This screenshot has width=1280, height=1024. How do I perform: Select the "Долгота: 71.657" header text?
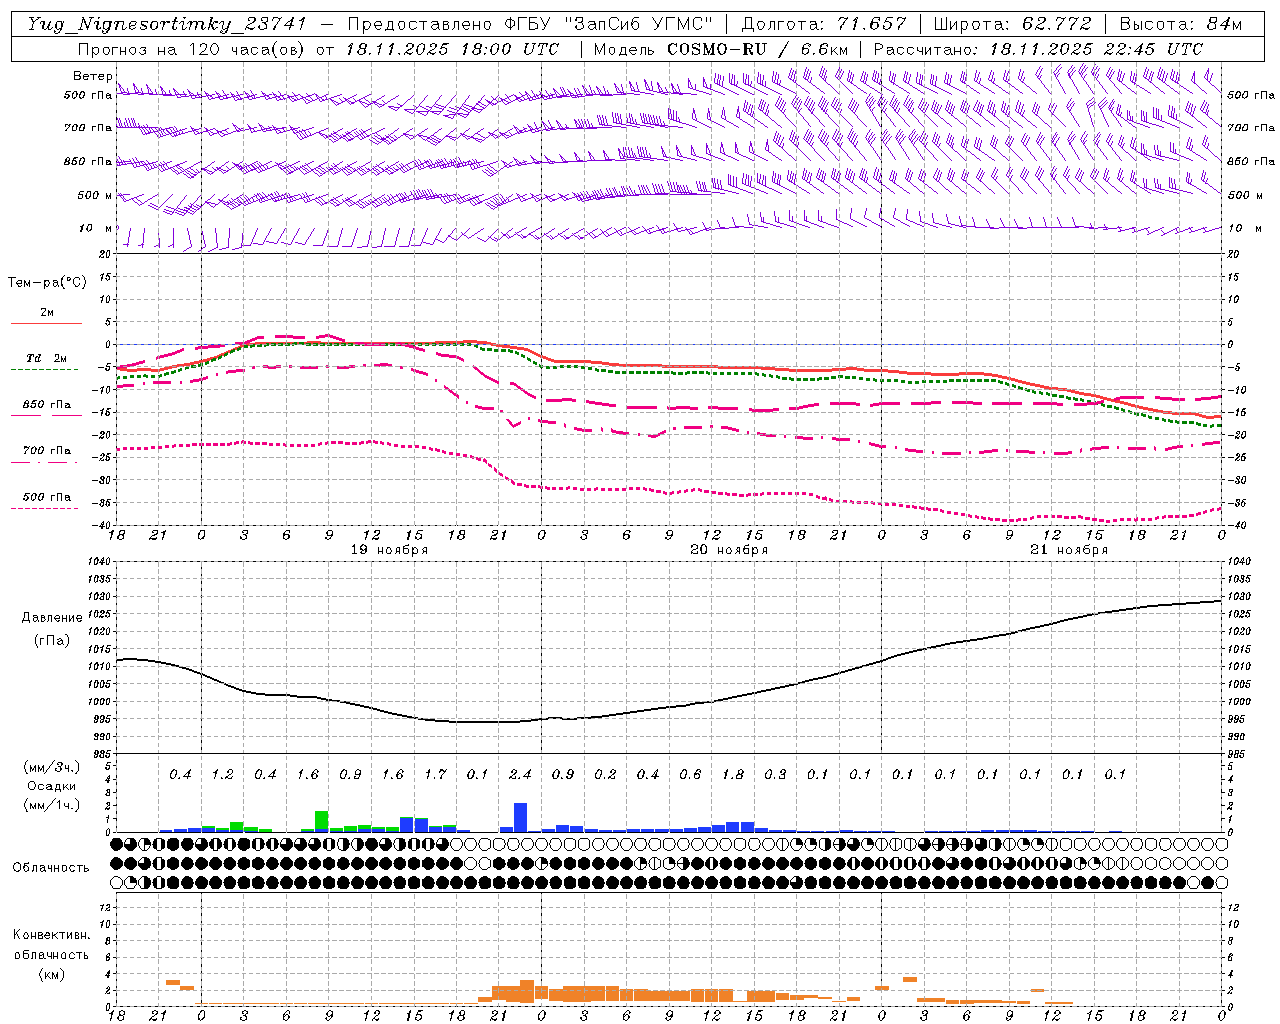click(x=824, y=24)
